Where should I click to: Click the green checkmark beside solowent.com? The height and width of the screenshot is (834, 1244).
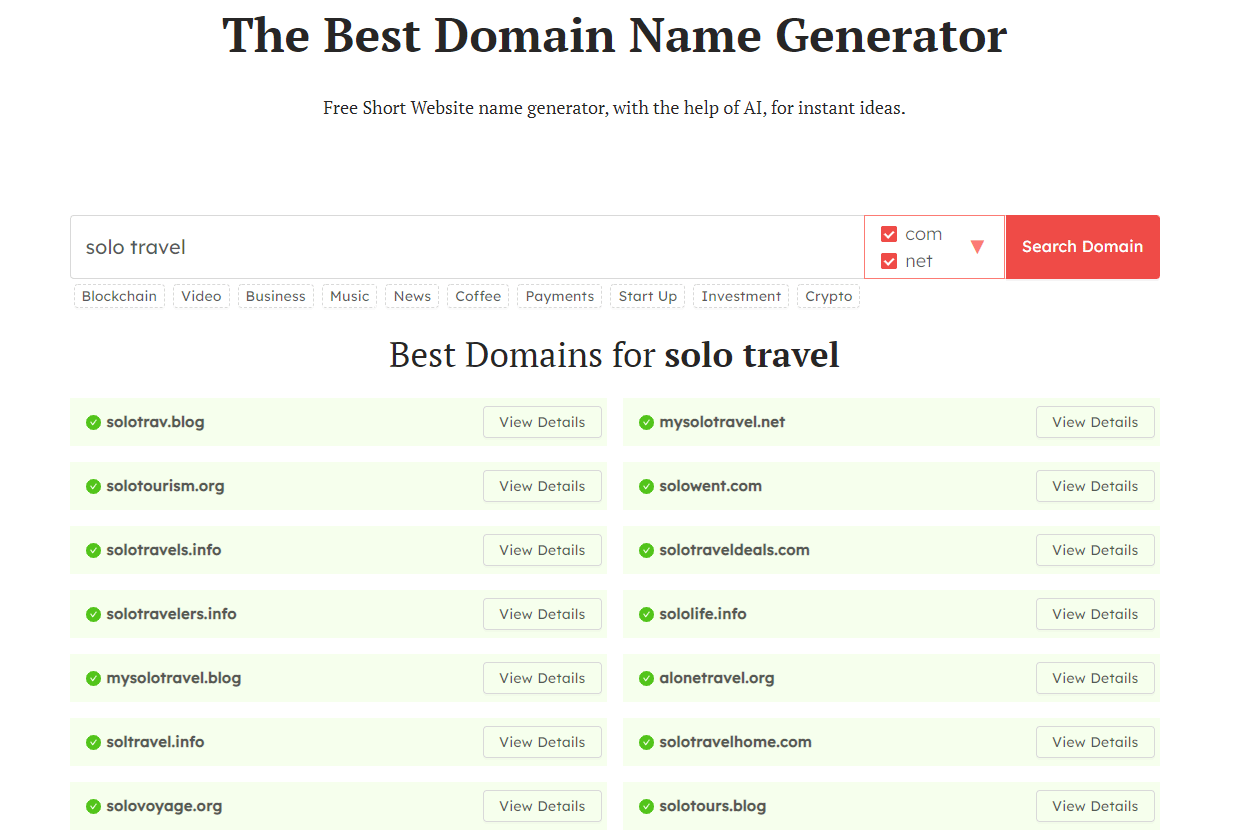click(645, 486)
